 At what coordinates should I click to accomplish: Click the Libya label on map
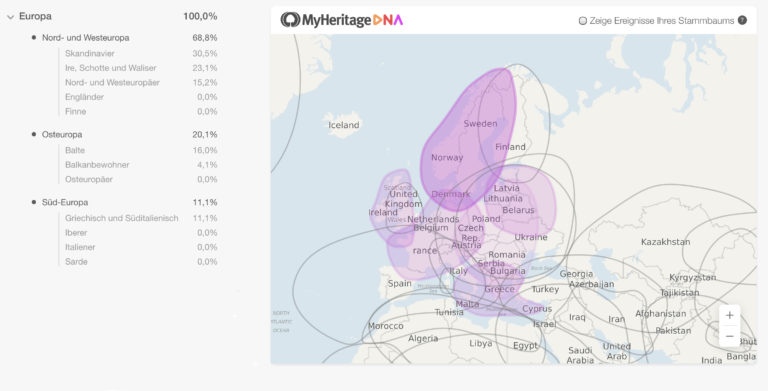[480, 343]
